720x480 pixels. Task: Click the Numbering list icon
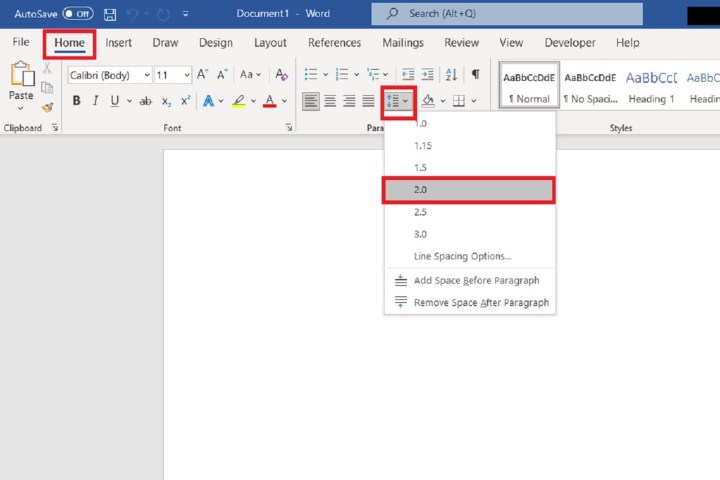pos(342,74)
